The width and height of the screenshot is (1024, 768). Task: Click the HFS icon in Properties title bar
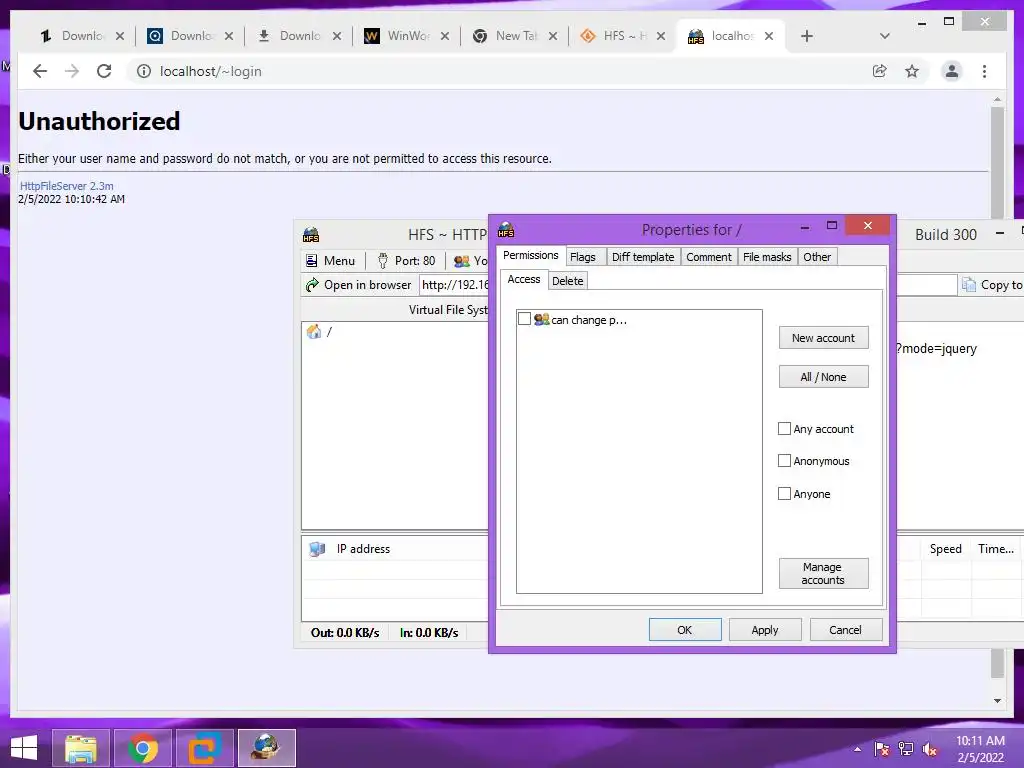click(506, 229)
